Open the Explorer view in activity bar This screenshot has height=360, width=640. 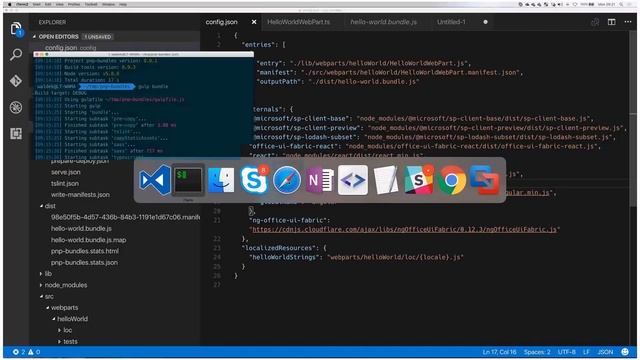click(16, 29)
